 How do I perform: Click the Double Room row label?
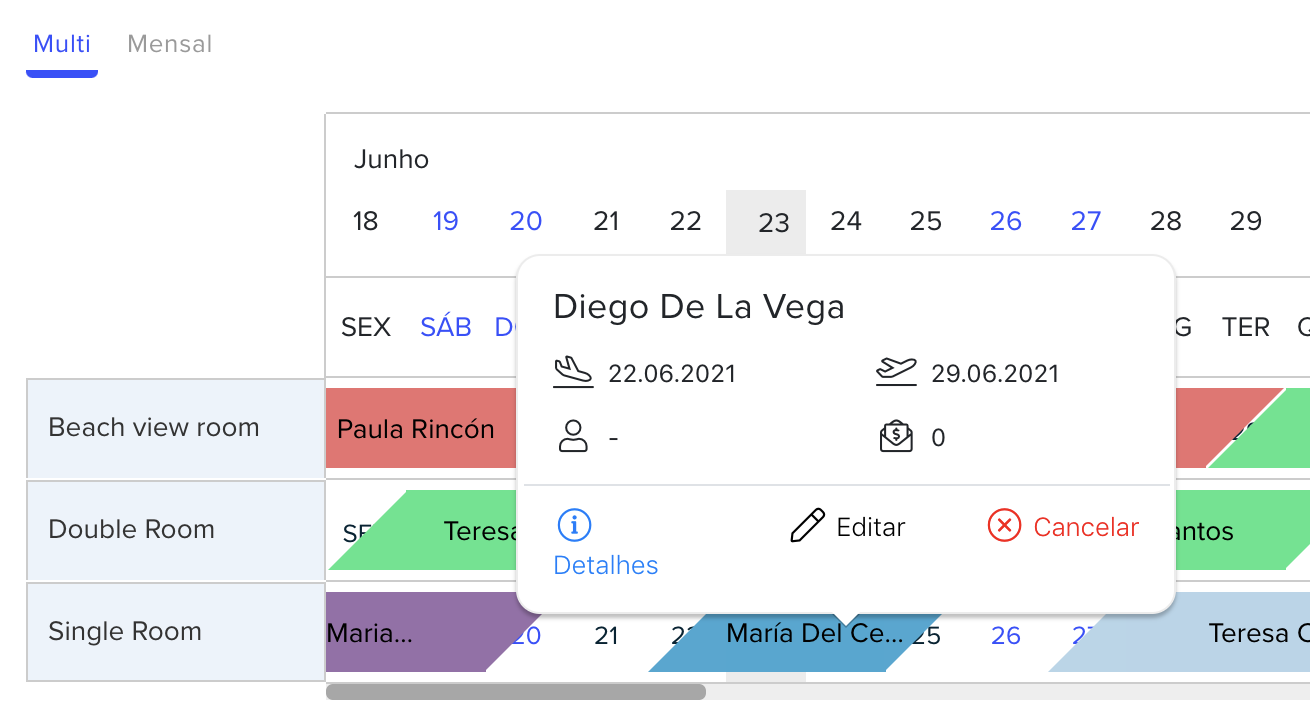pyautogui.click(x=132, y=530)
